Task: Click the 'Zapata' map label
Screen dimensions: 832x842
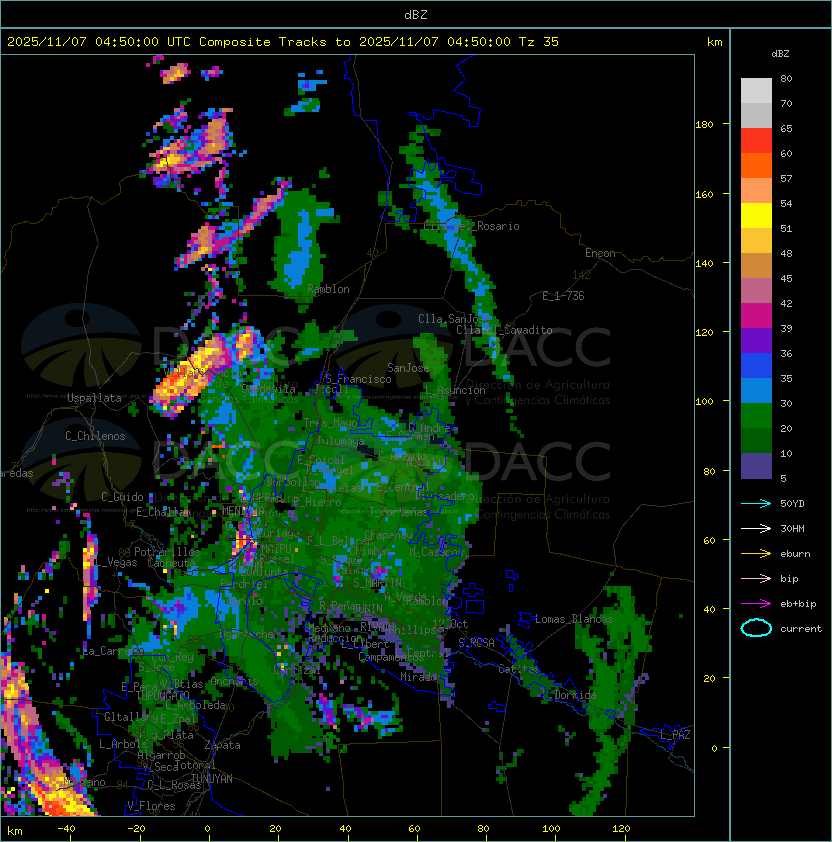Action: pyautogui.click(x=222, y=745)
